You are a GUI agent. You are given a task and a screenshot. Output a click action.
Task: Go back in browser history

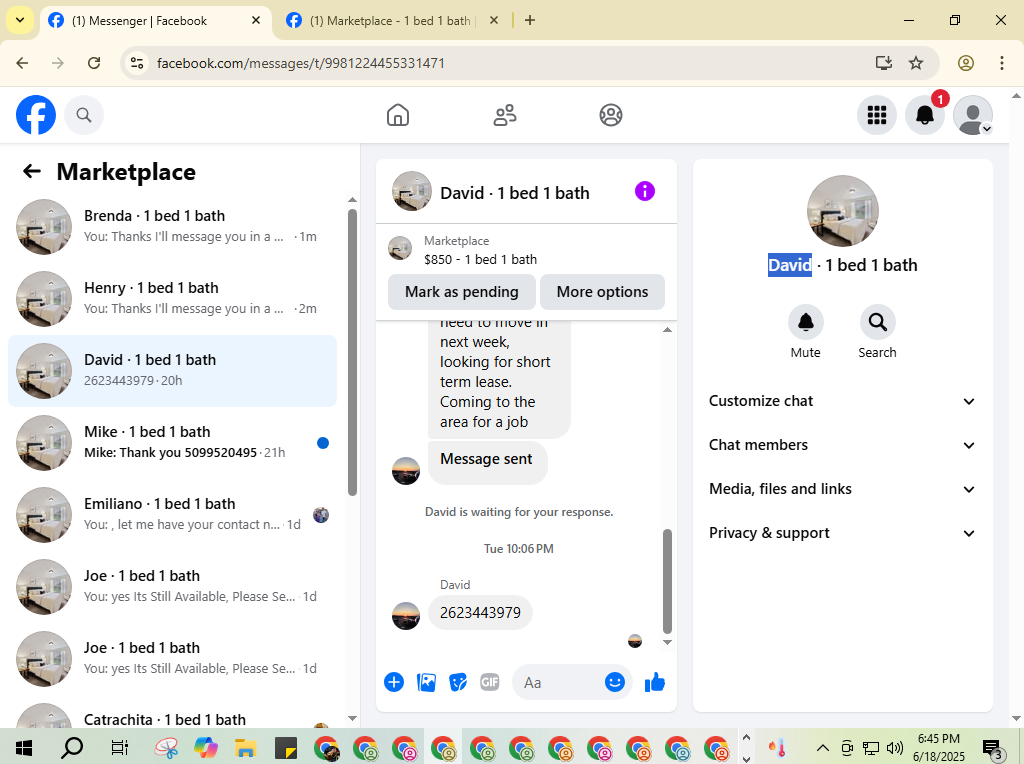click(22, 63)
